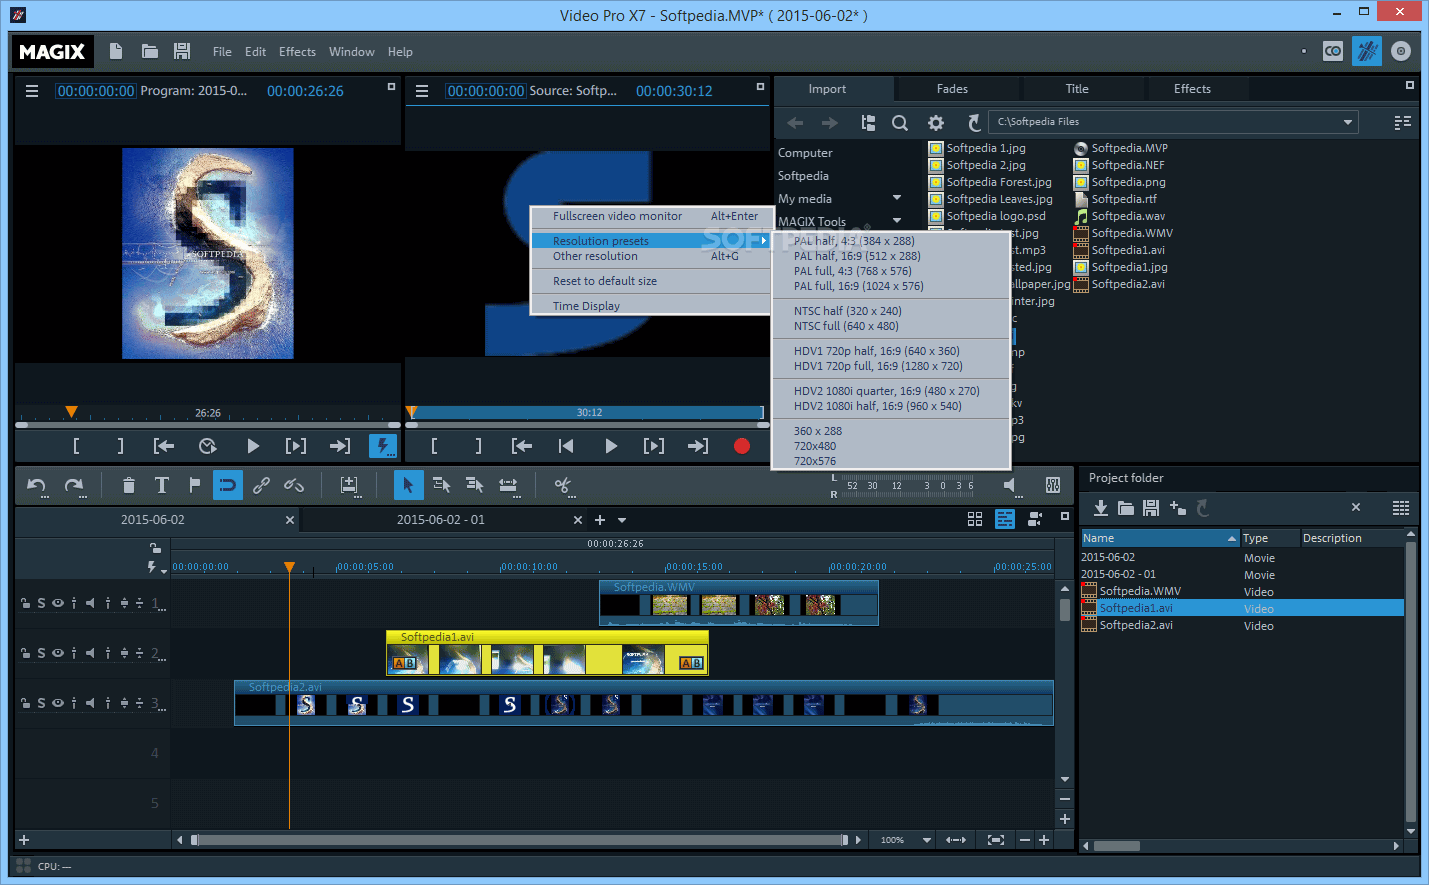Switch to Fades tab
The height and width of the screenshot is (885, 1429).
point(952,89)
